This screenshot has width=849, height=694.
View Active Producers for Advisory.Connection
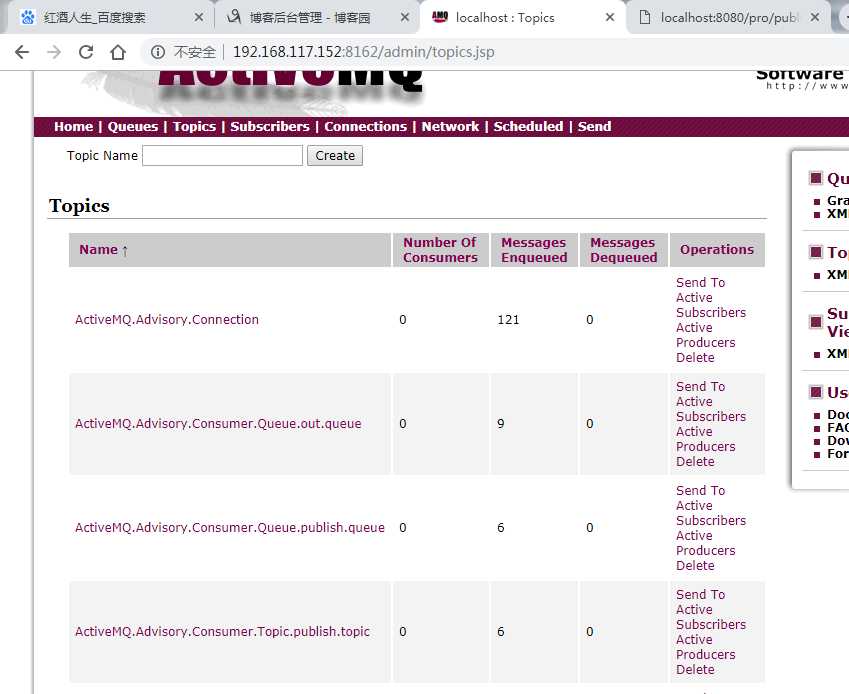tap(706, 335)
